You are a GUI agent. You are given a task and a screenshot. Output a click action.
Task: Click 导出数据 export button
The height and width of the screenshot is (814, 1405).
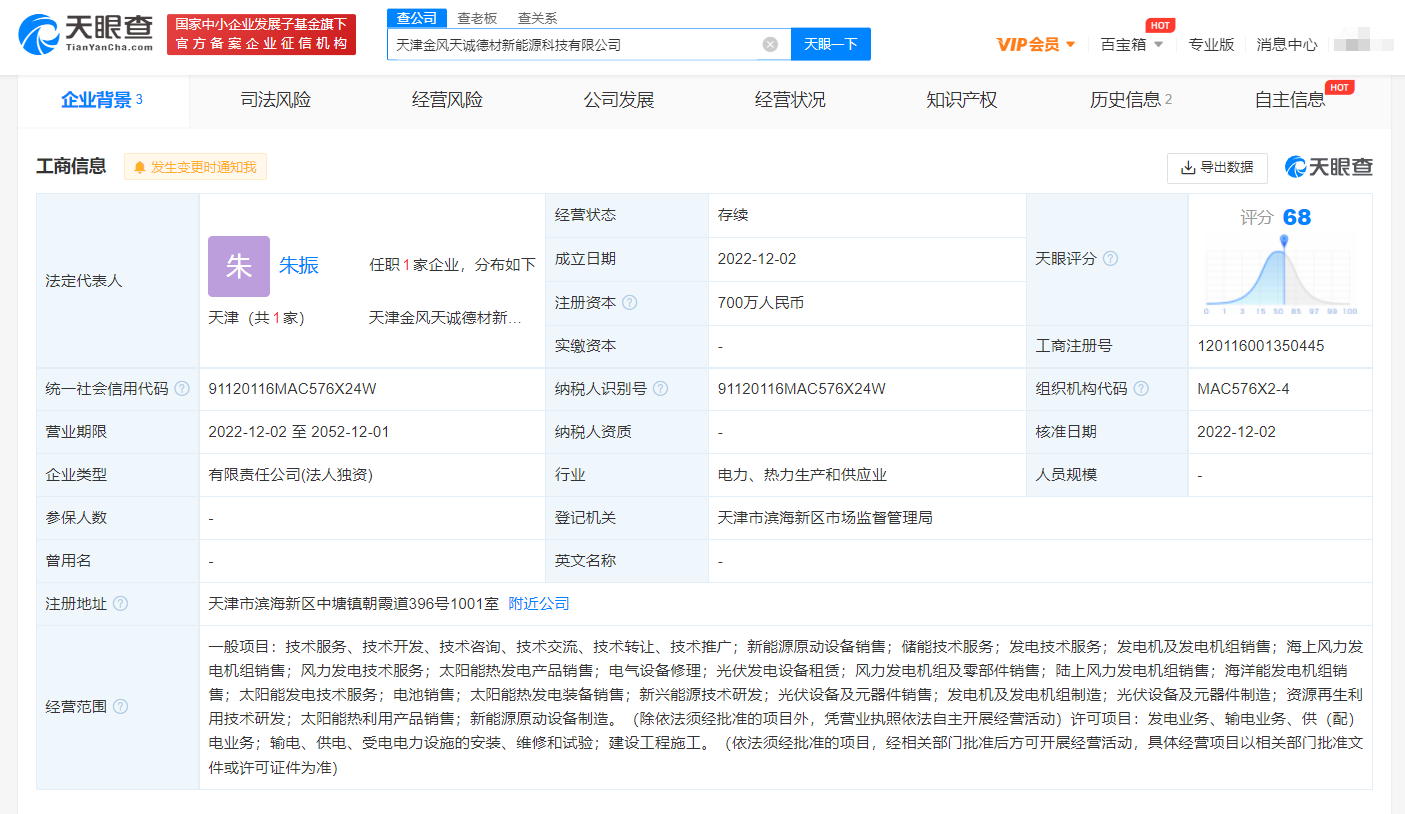[1217, 168]
